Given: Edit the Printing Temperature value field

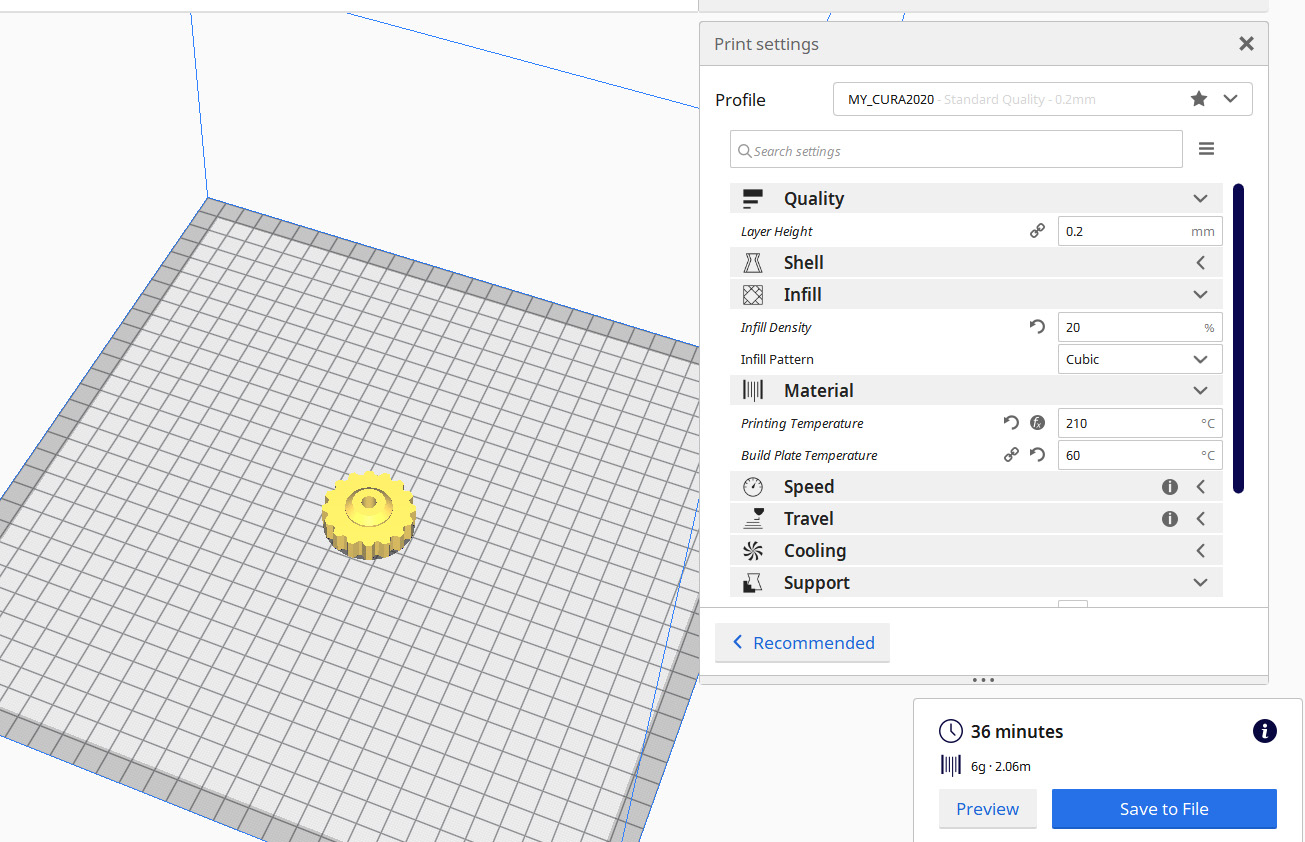Looking at the screenshot, I should click(1140, 423).
